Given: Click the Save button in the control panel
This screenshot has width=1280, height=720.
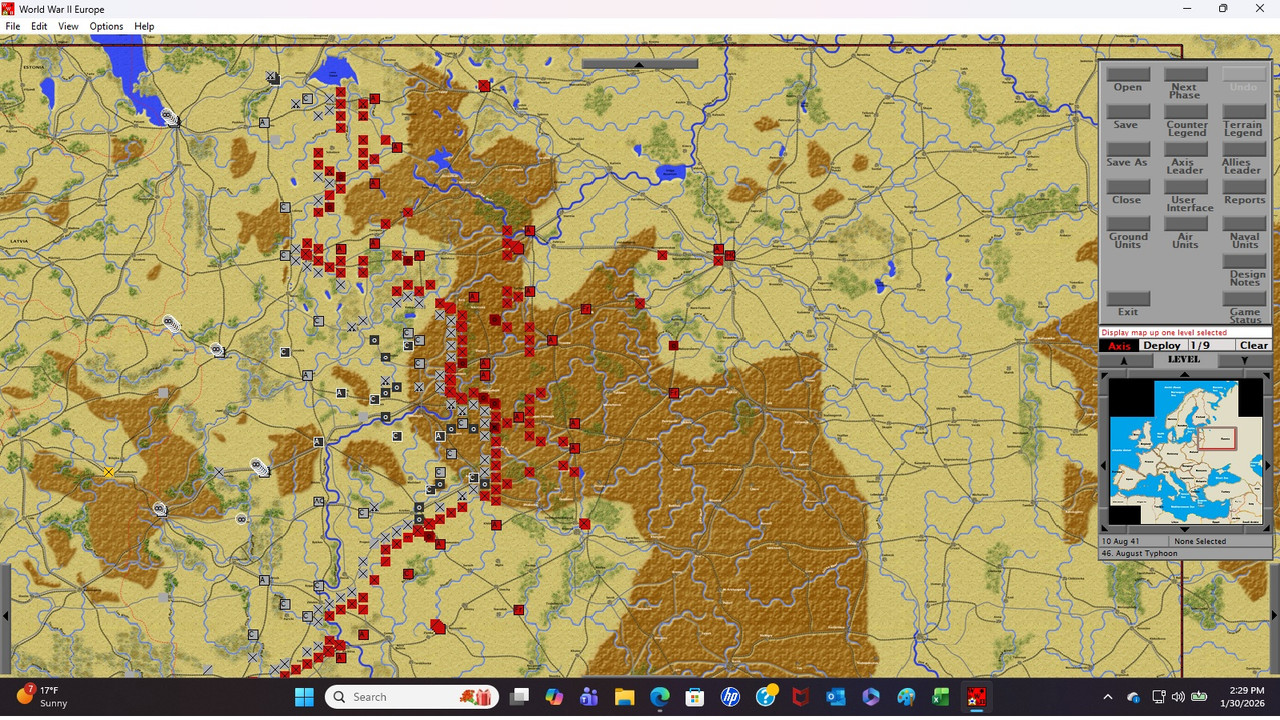Looking at the screenshot, I should pyautogui.click(x=1128, y=111).
